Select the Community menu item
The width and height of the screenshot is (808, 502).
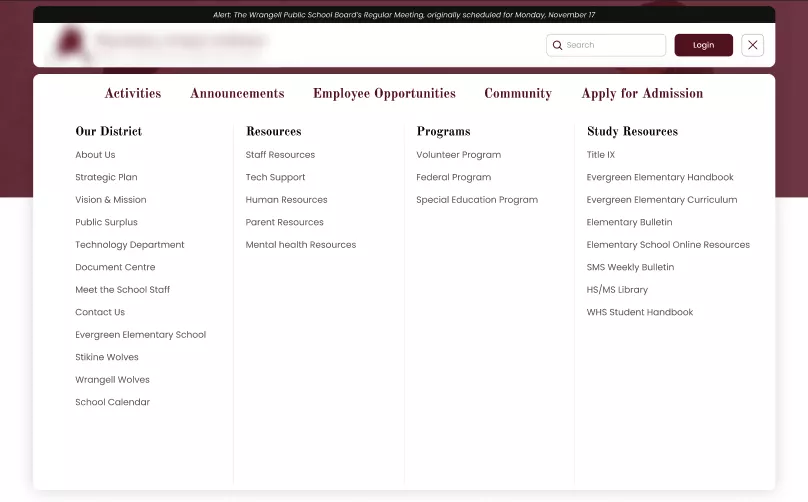517,94
